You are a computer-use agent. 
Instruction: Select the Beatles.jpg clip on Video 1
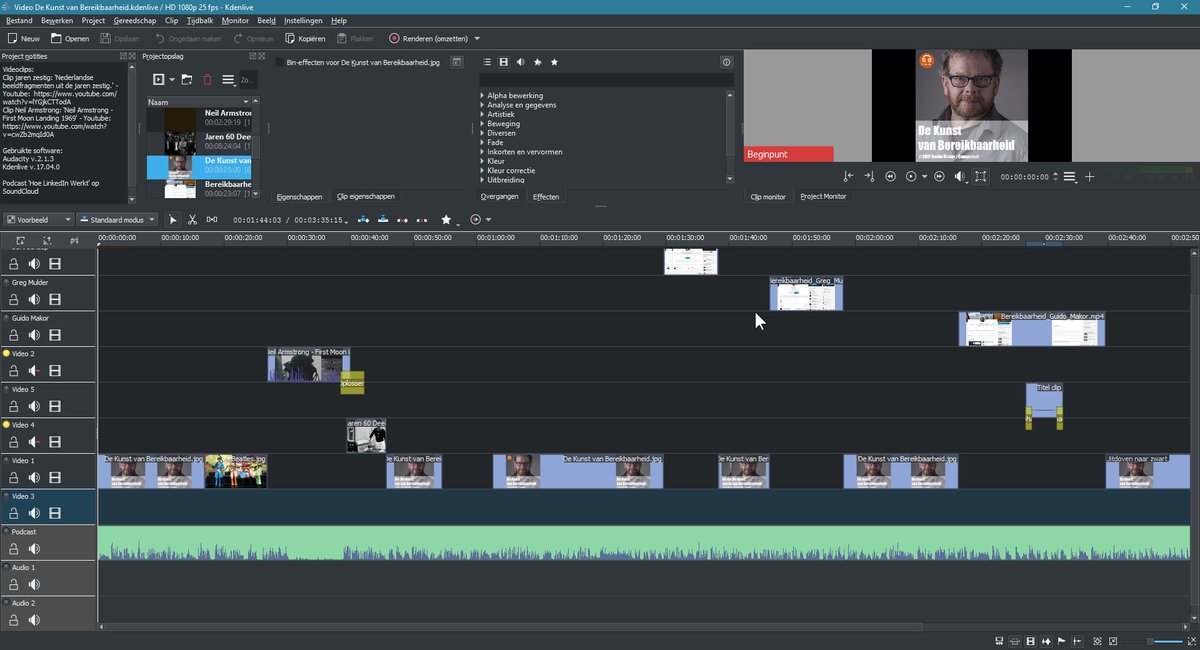pos(236,471)
